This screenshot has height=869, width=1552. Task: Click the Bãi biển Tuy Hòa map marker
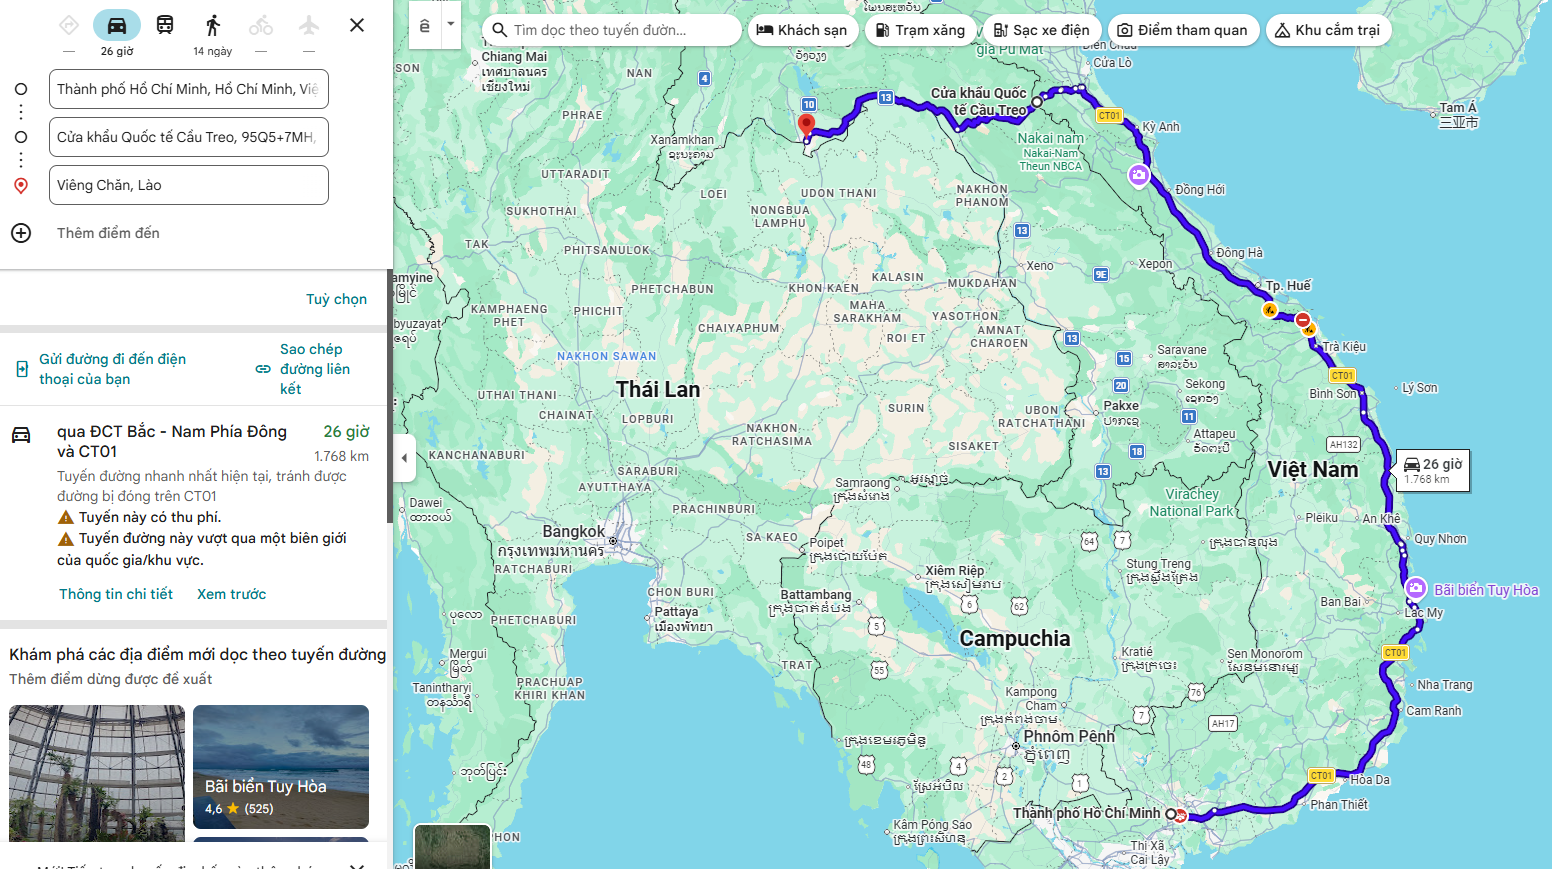pyautogui.click(x=1415, y=588)
